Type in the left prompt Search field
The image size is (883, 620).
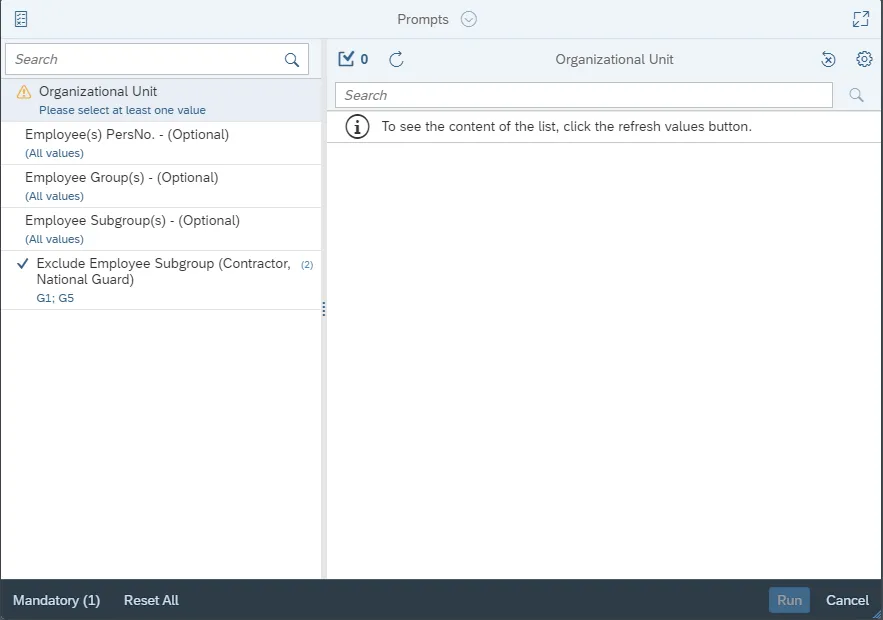point(145,60)
